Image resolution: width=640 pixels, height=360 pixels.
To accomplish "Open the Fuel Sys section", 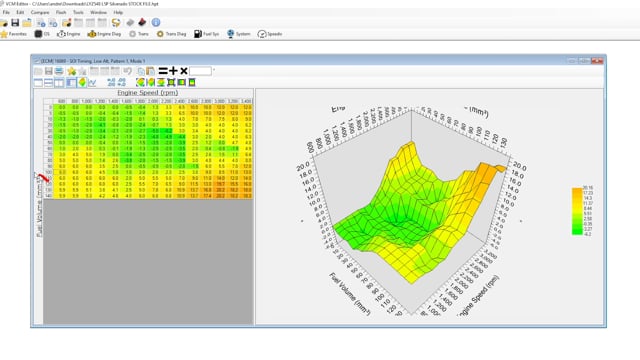I will coord(207,34).
